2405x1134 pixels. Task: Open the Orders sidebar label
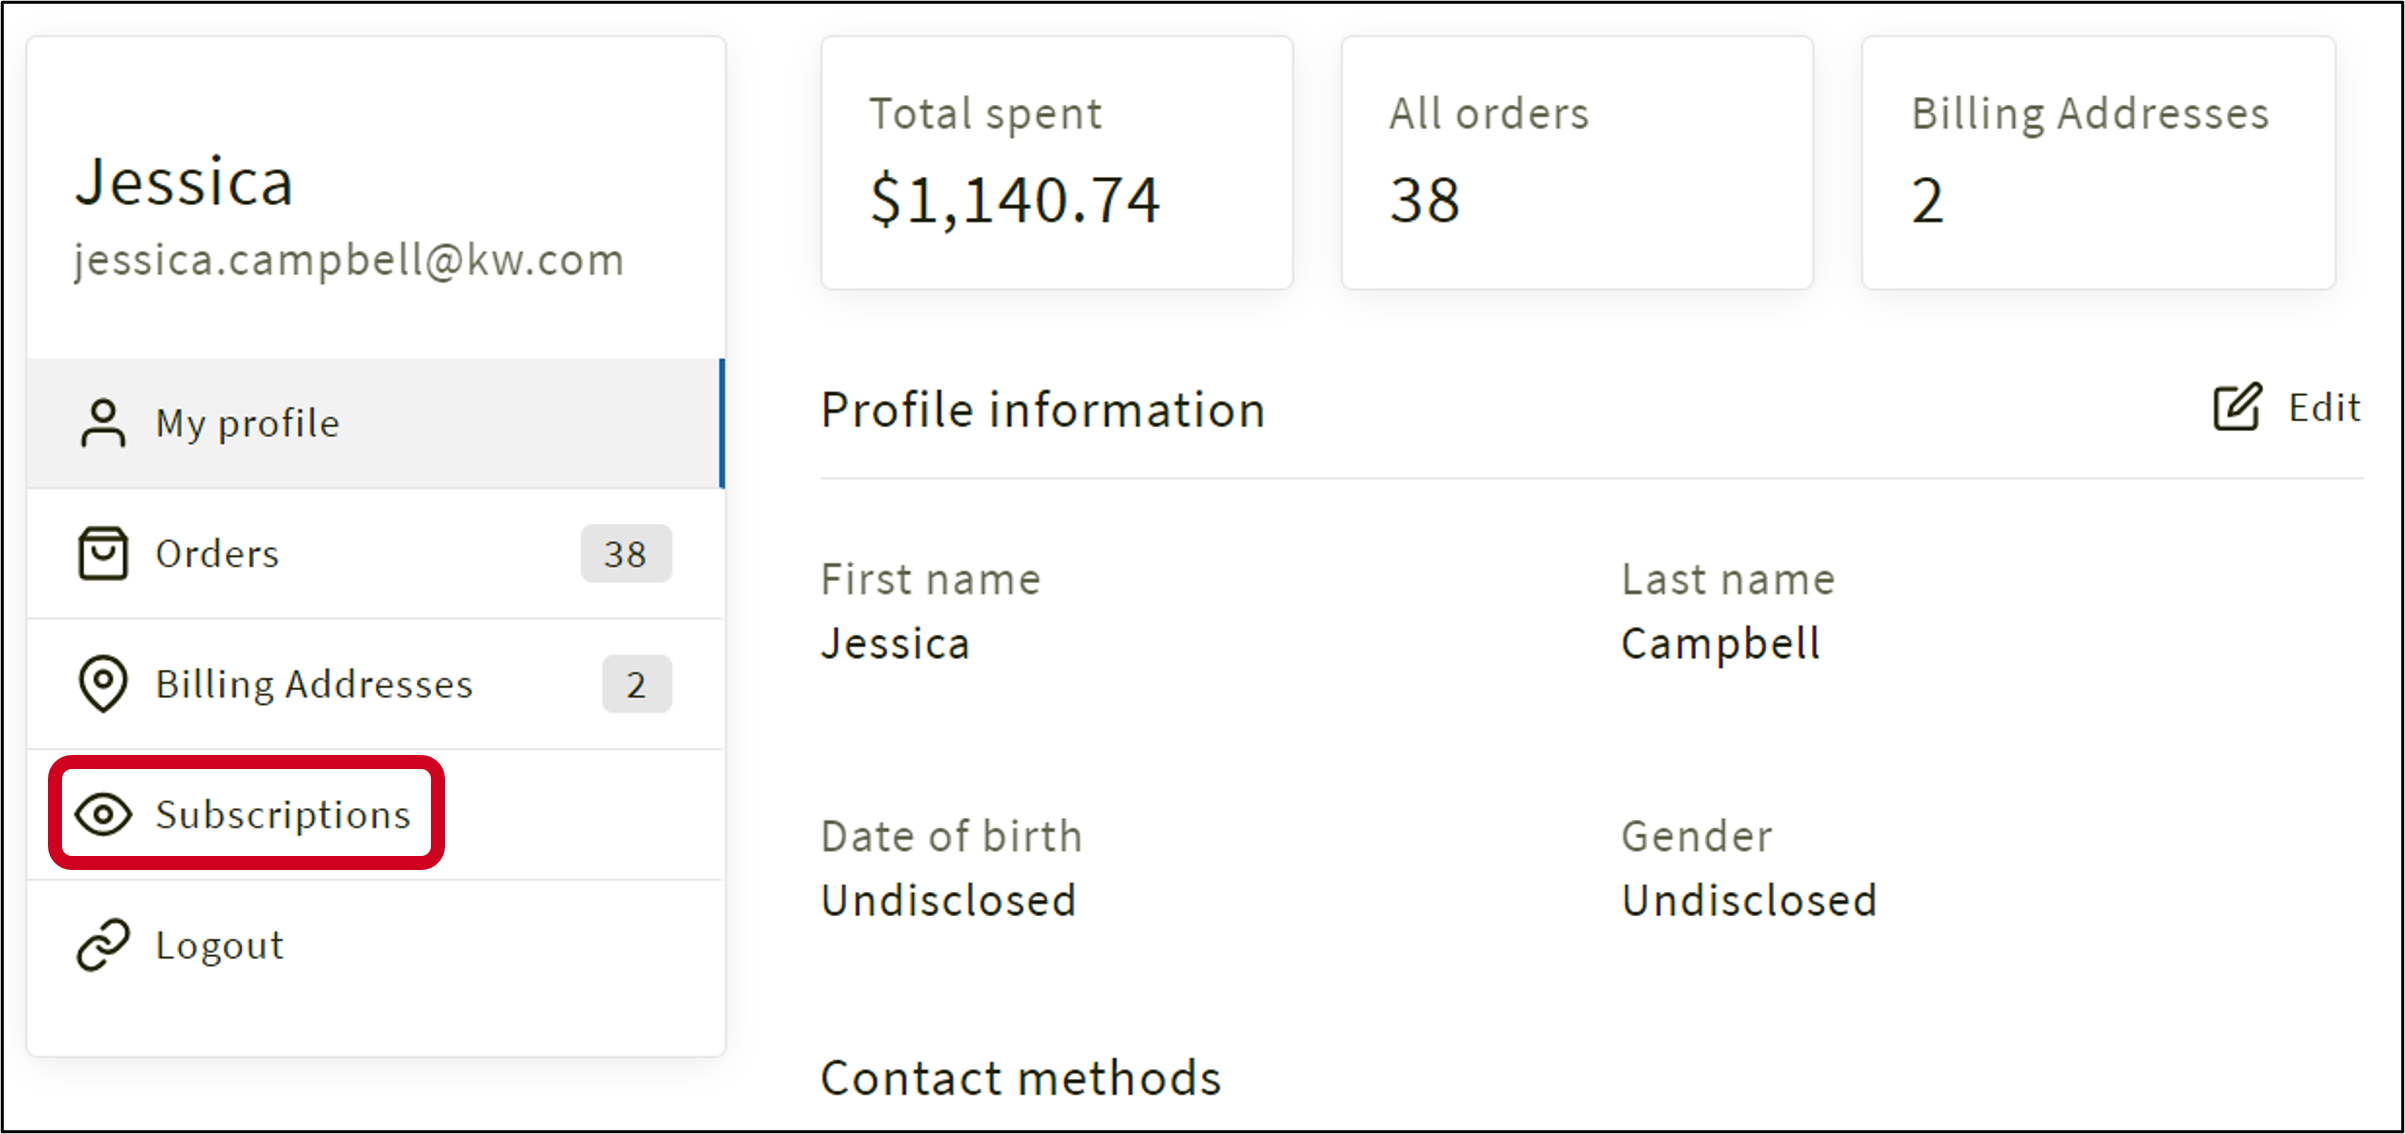217,553
